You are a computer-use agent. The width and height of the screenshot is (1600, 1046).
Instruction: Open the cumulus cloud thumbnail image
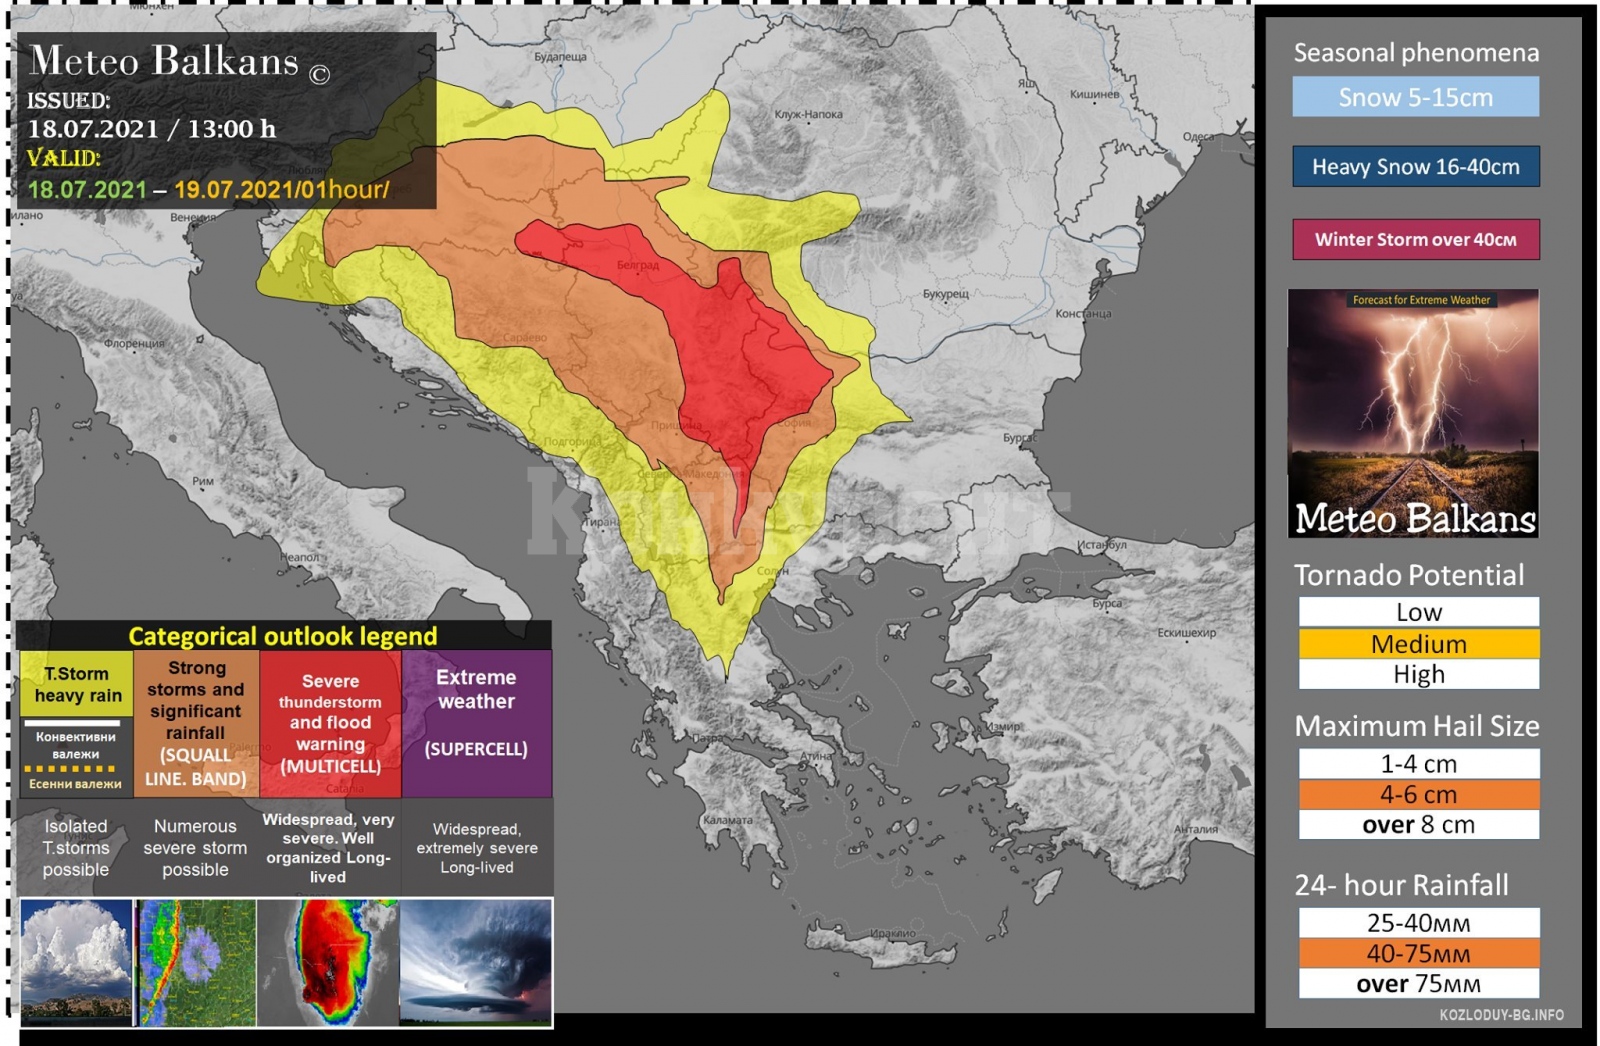pos(76,962)
